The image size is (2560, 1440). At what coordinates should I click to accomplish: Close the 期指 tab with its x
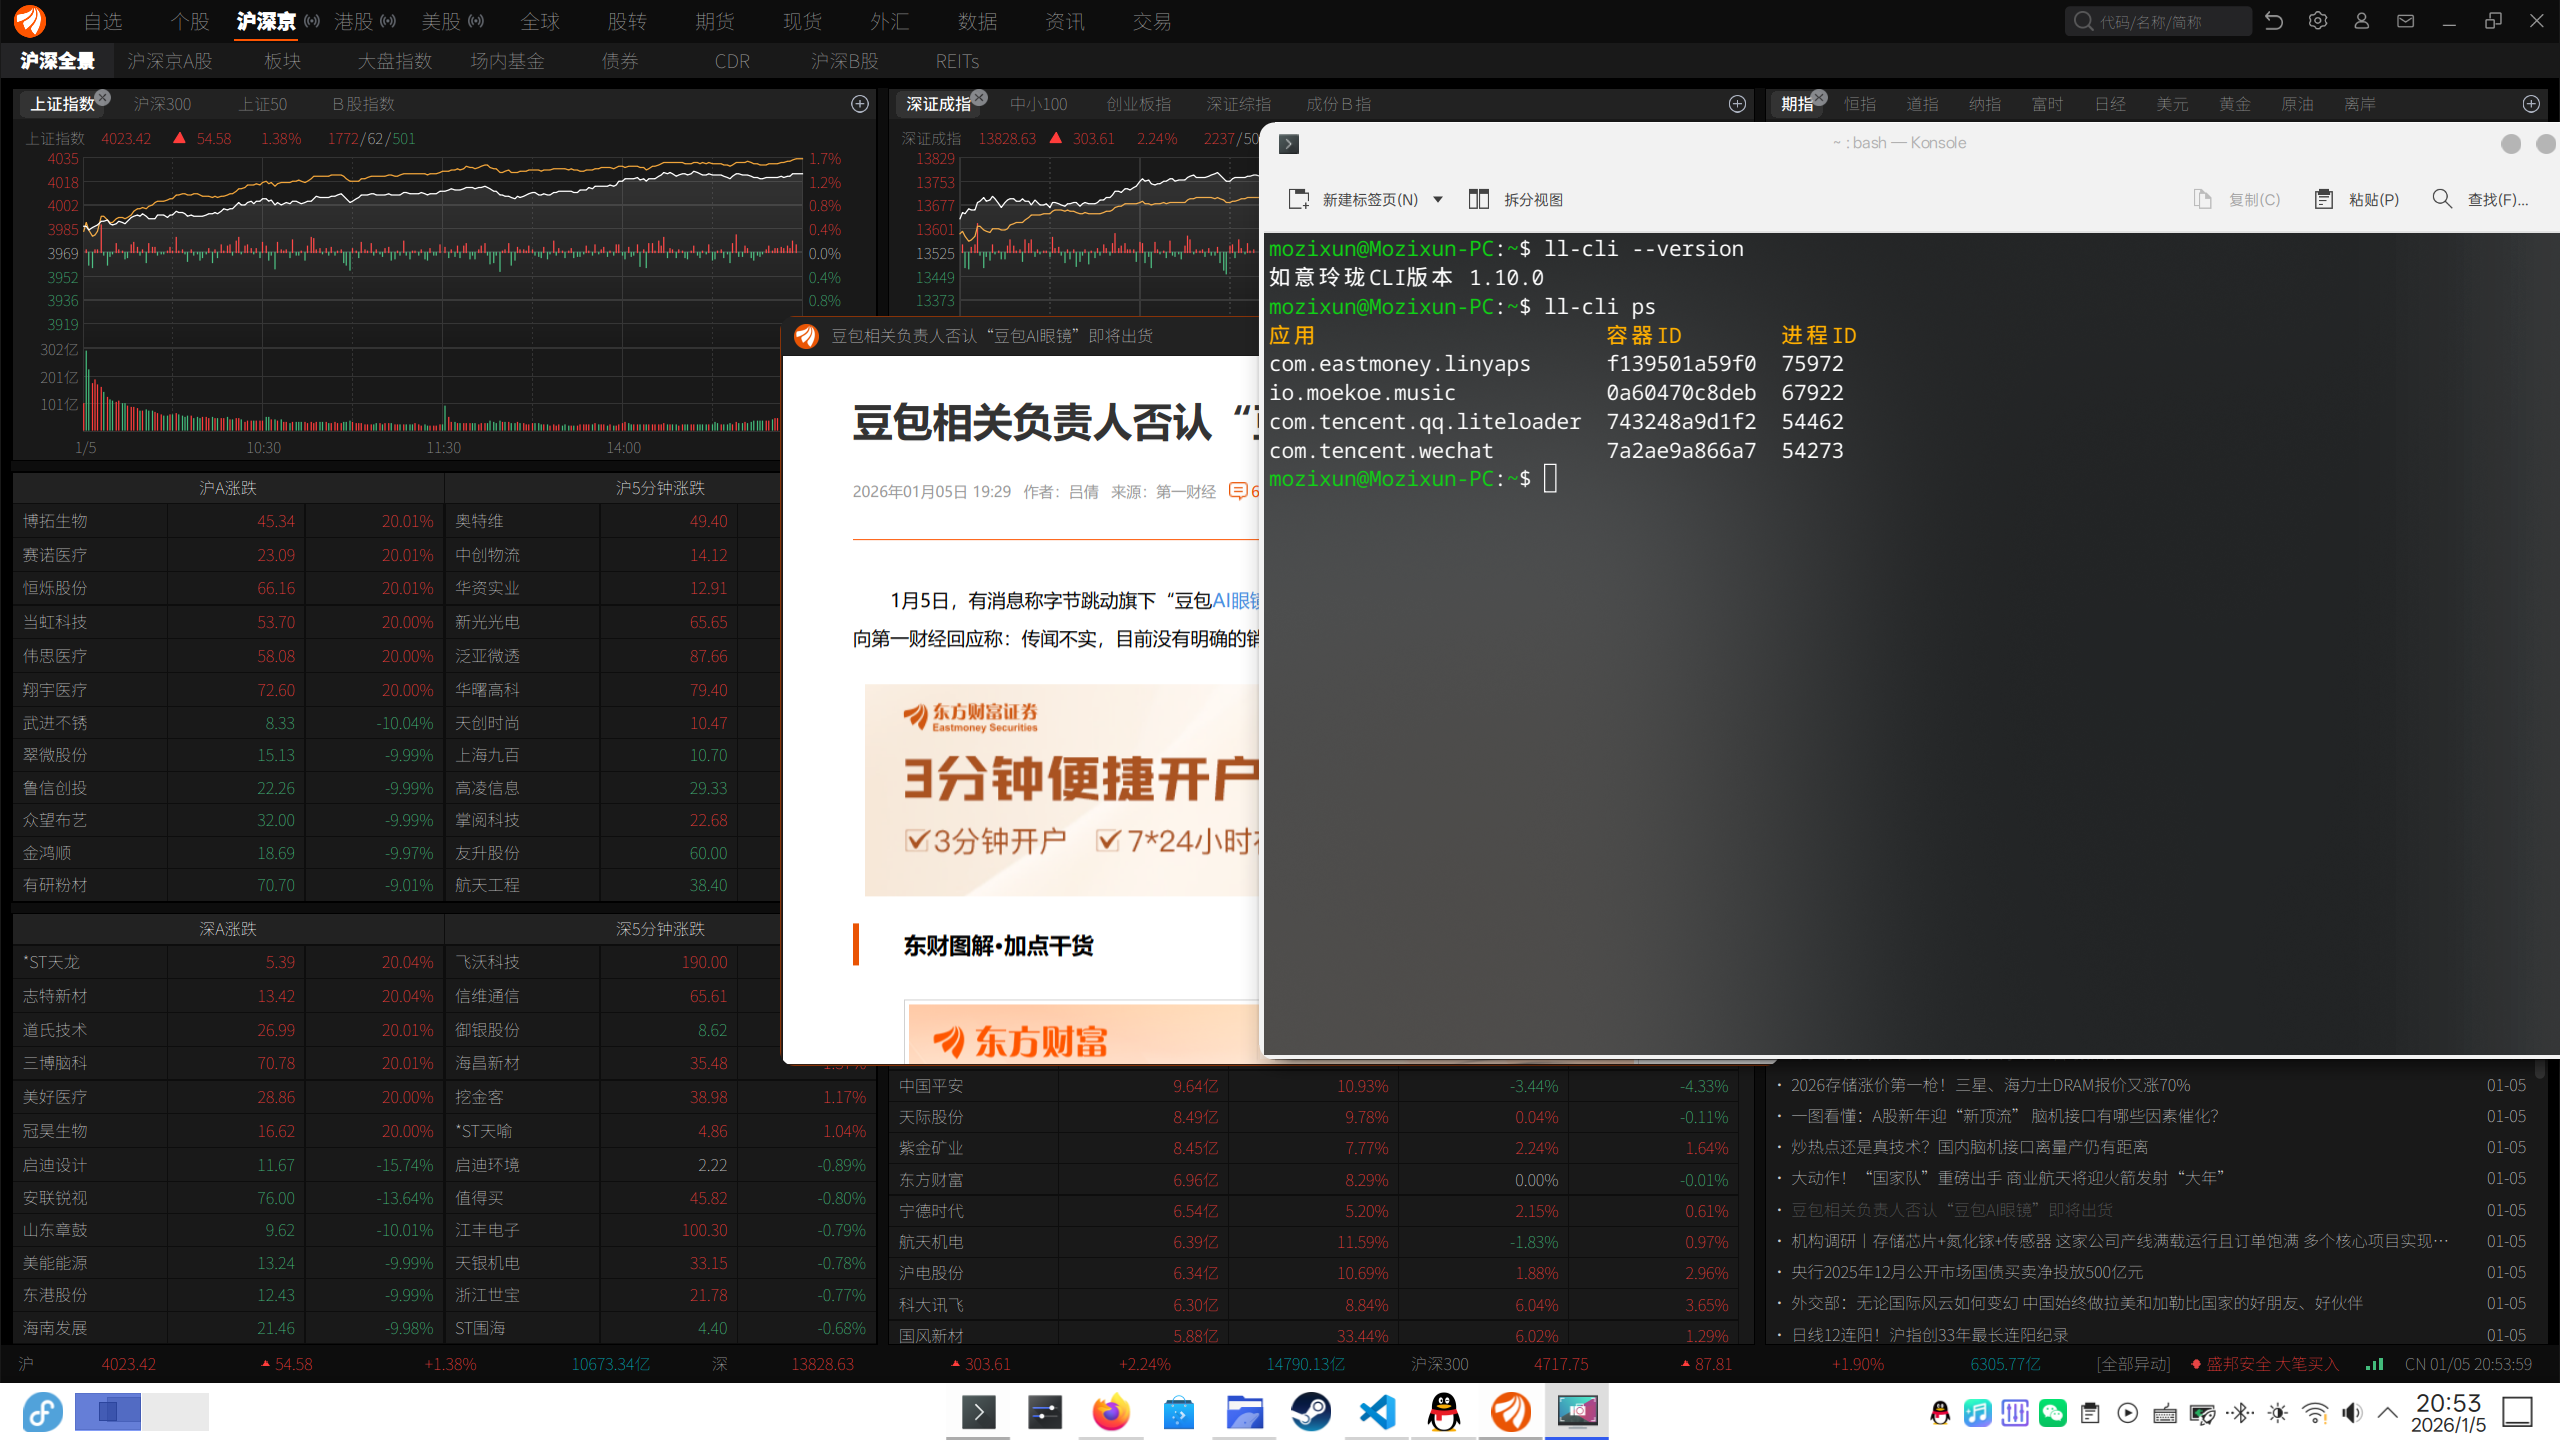pyautogui.click(x=1820, y=97)
